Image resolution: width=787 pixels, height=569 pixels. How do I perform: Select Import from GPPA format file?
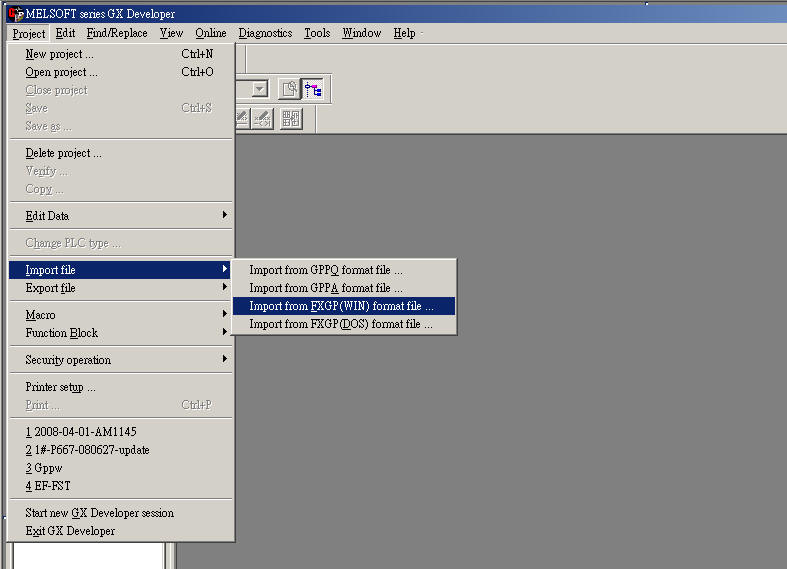(326, 288)
